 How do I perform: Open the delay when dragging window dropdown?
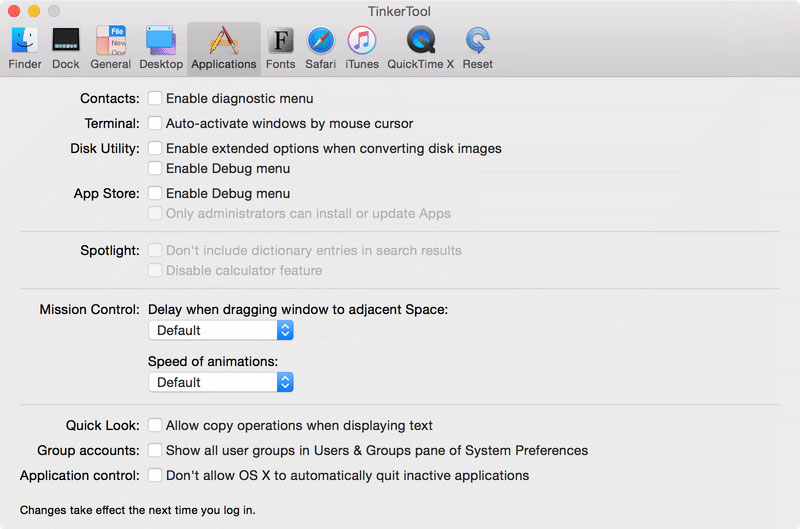220,330
